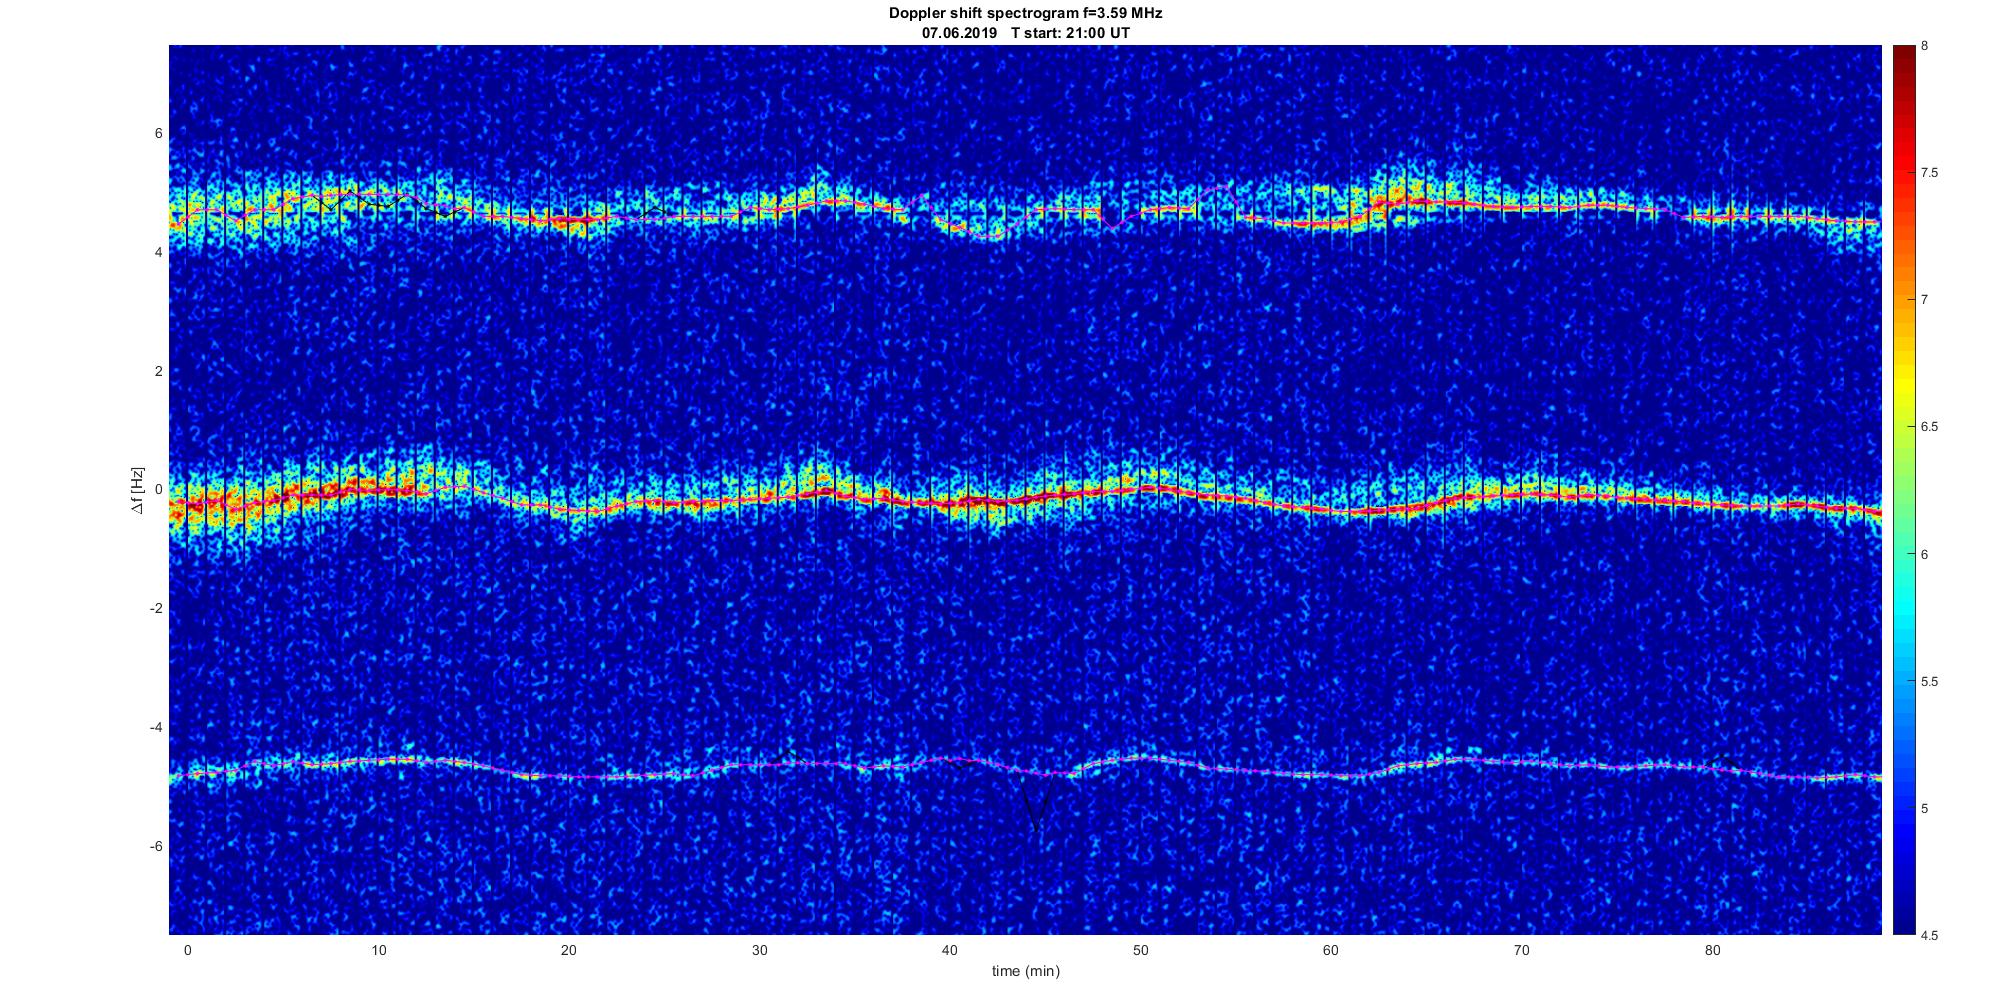Click the colorbar tick label 7
The image size is (2000, 1003).
click(x=1924, y=300)
